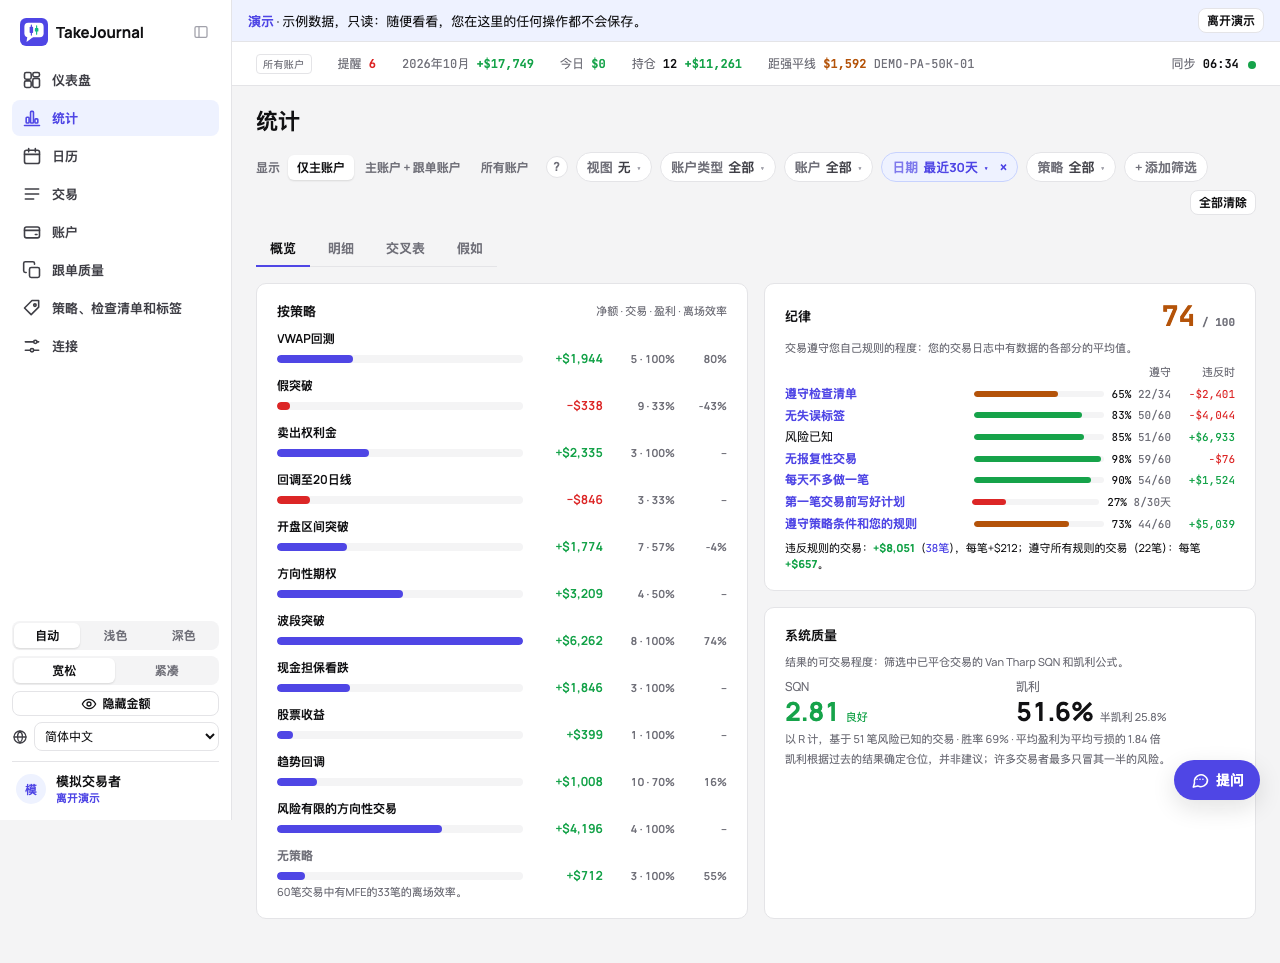Open the 提问 chat button
Screen dimensions: 1280x963
click(x=1217, y=780)
